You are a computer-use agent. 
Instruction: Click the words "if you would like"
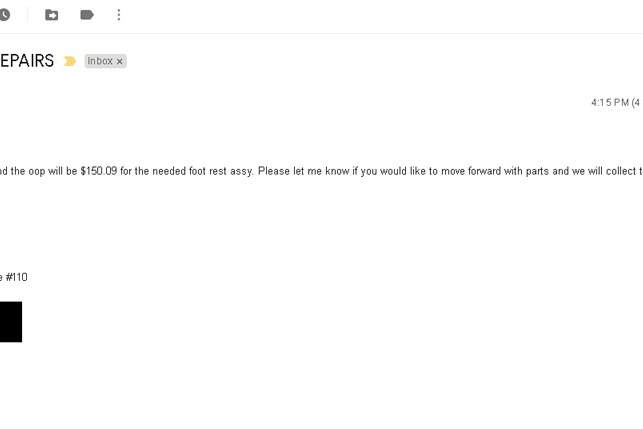(x=389, y=171)
